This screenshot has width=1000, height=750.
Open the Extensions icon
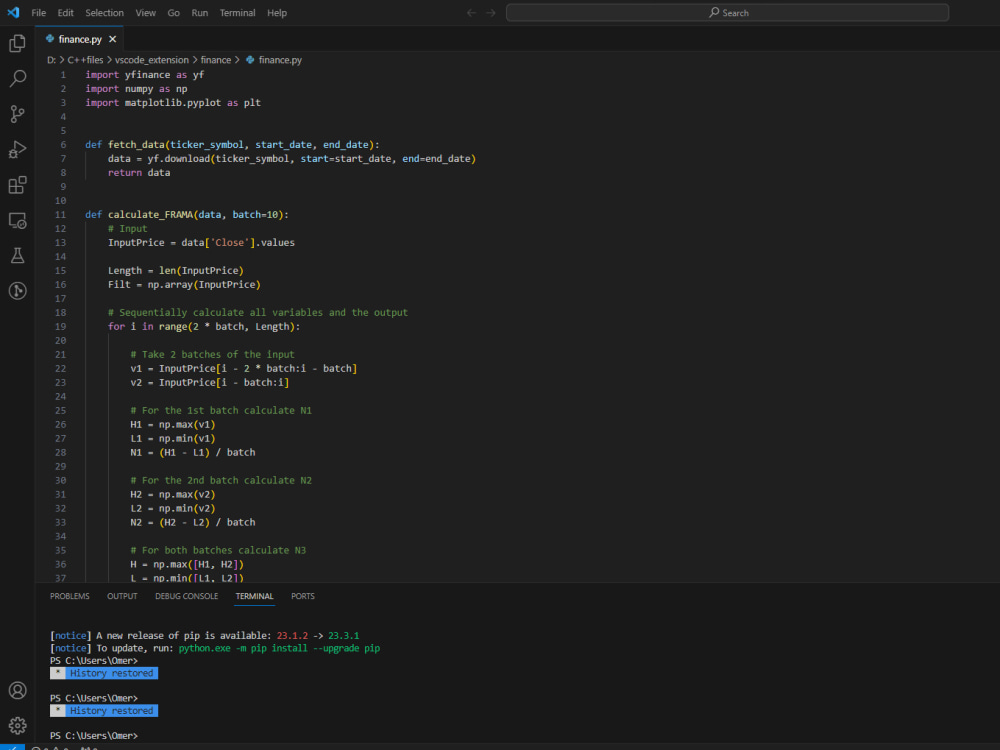click(x=16, y=185)
